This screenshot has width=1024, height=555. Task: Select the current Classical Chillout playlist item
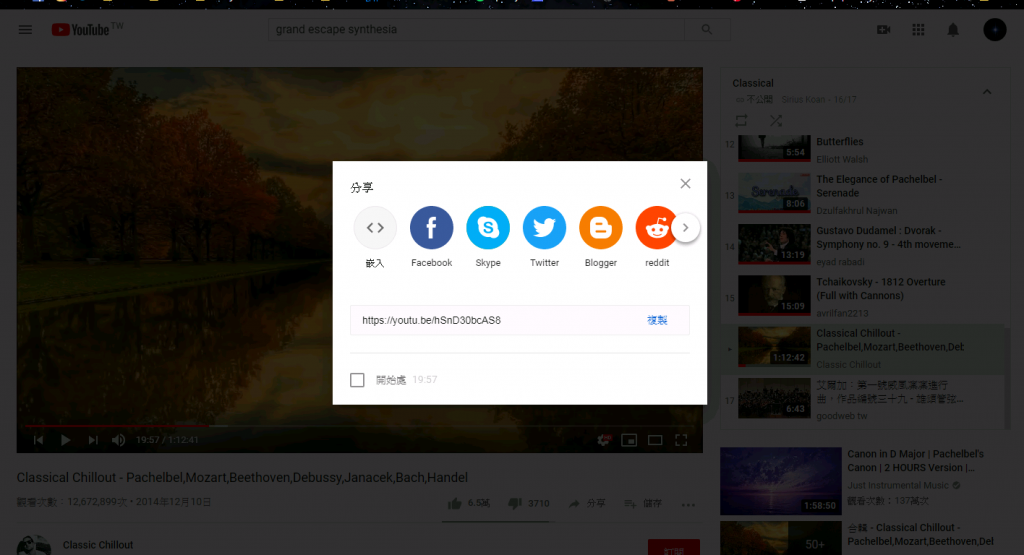pos(863,348)
